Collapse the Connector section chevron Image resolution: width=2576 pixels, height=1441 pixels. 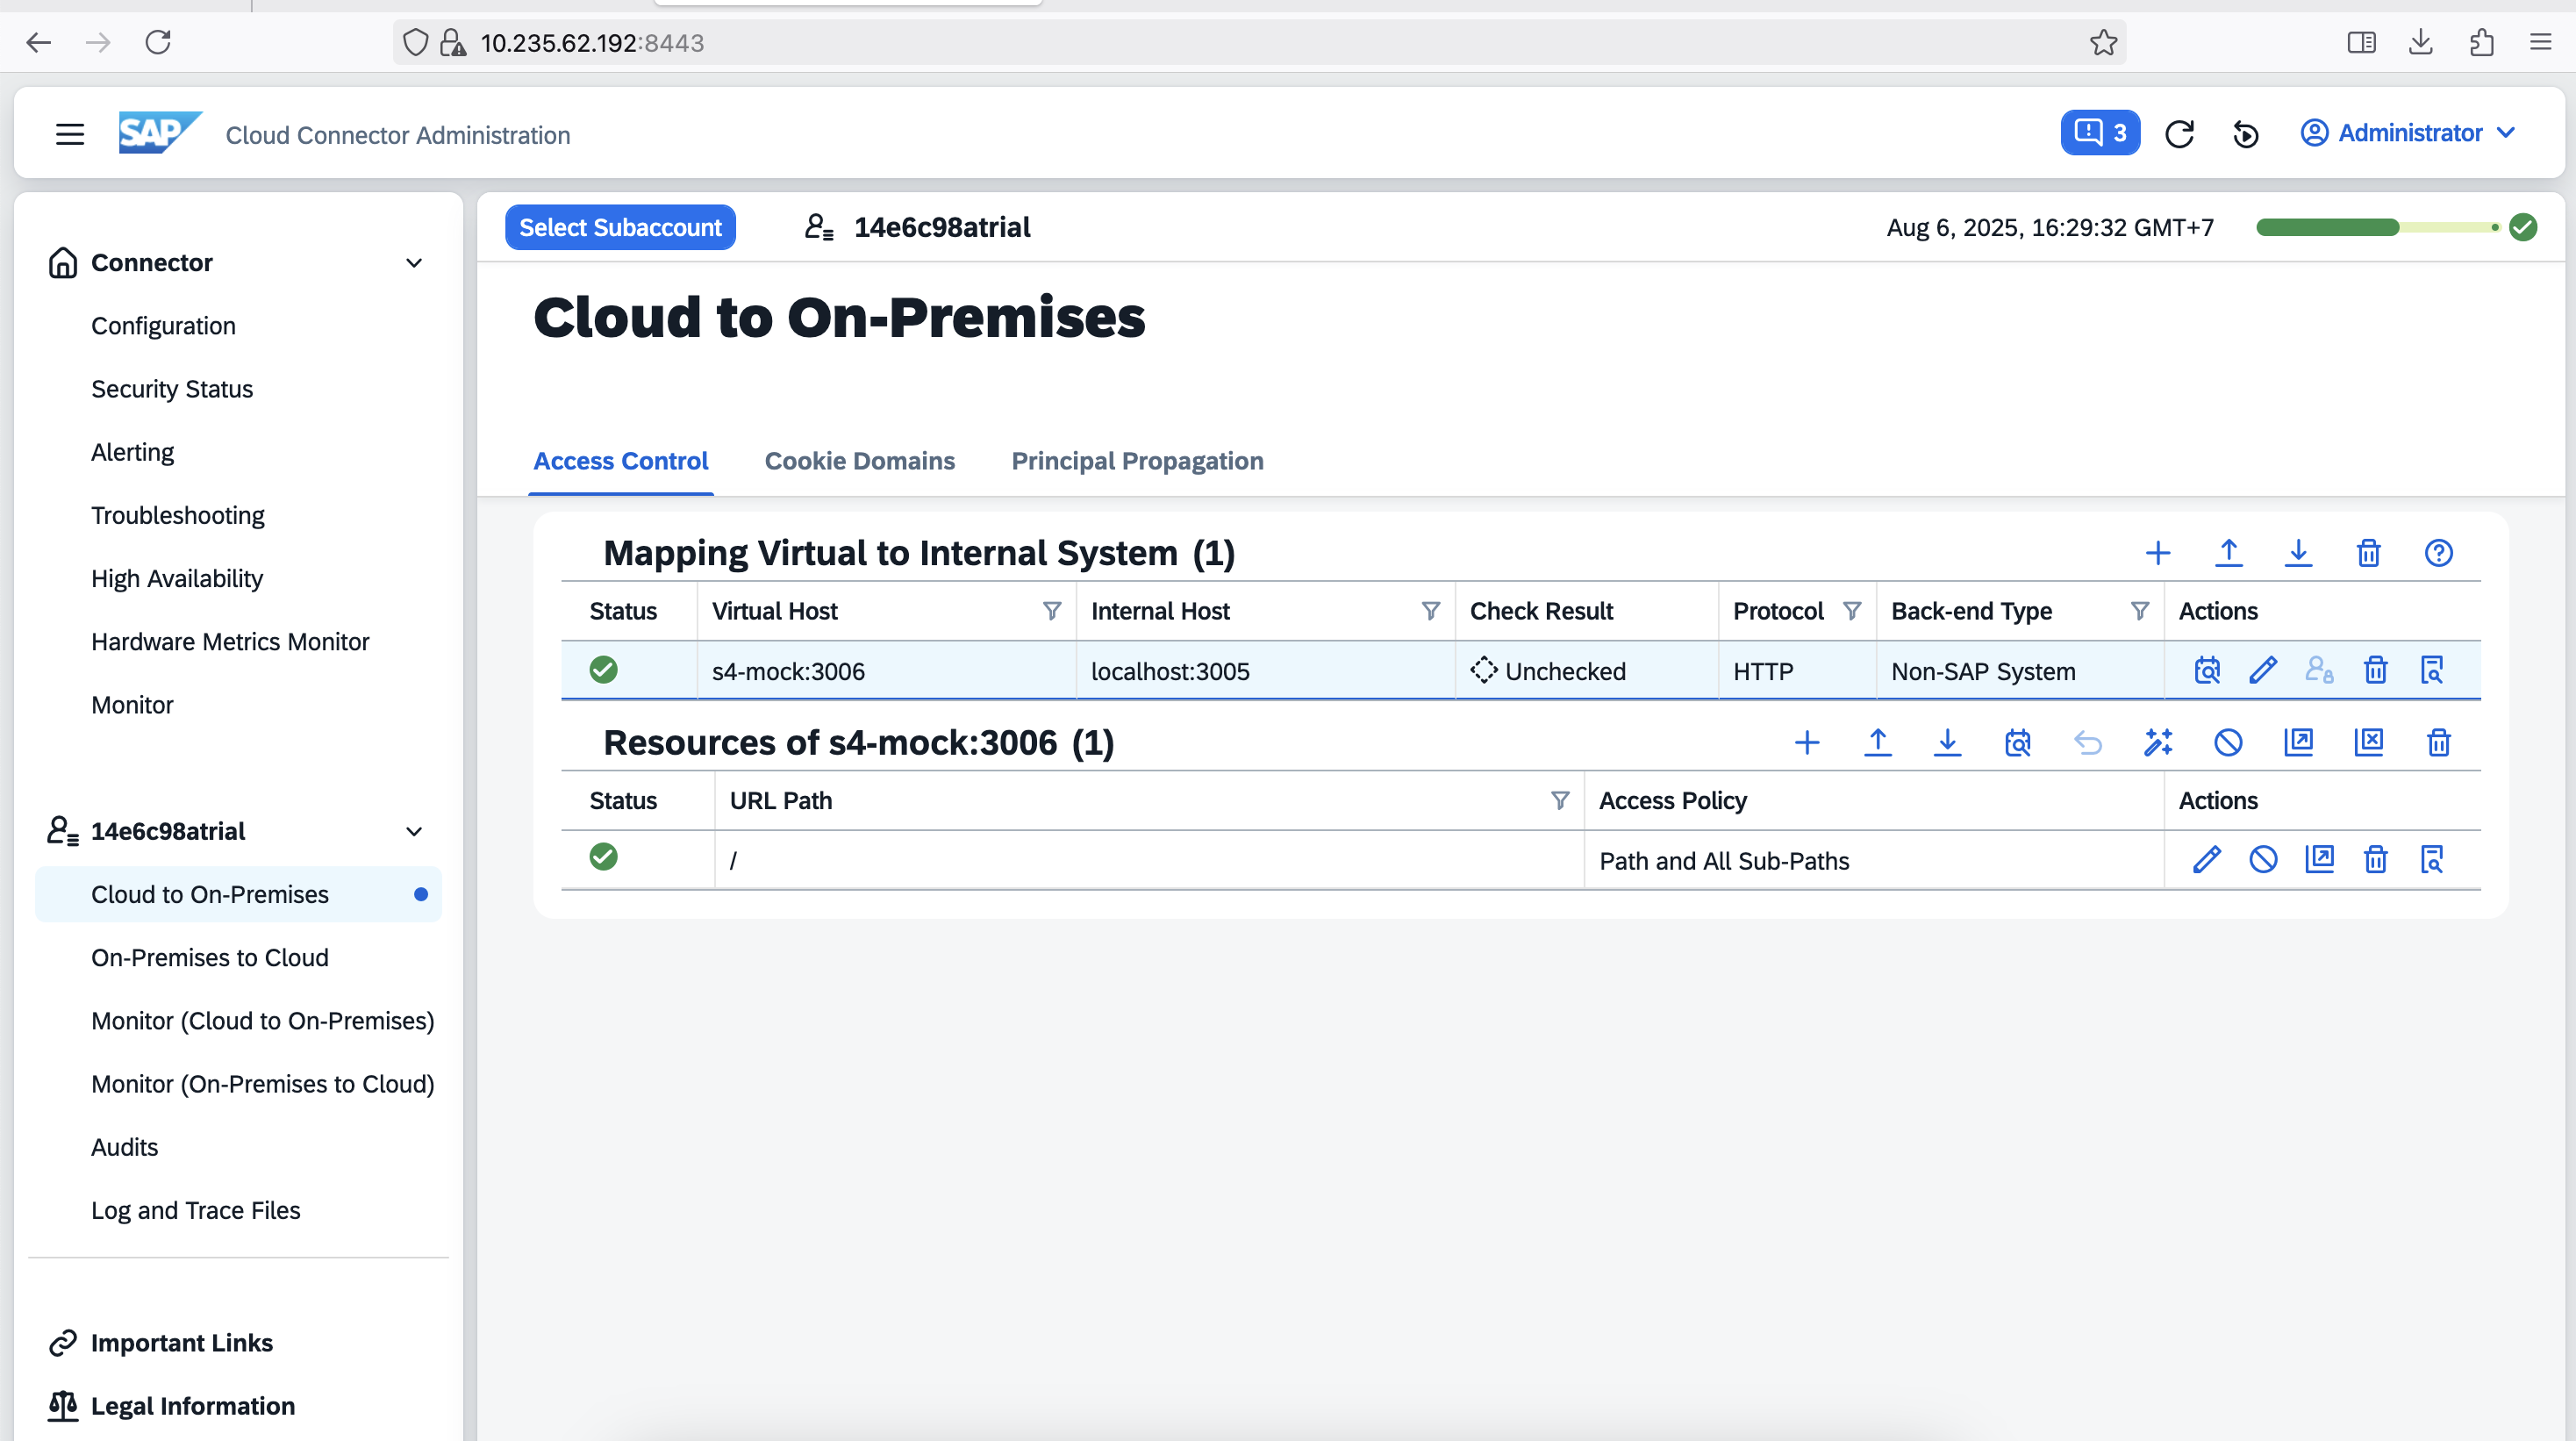click(x=414, y=263)
